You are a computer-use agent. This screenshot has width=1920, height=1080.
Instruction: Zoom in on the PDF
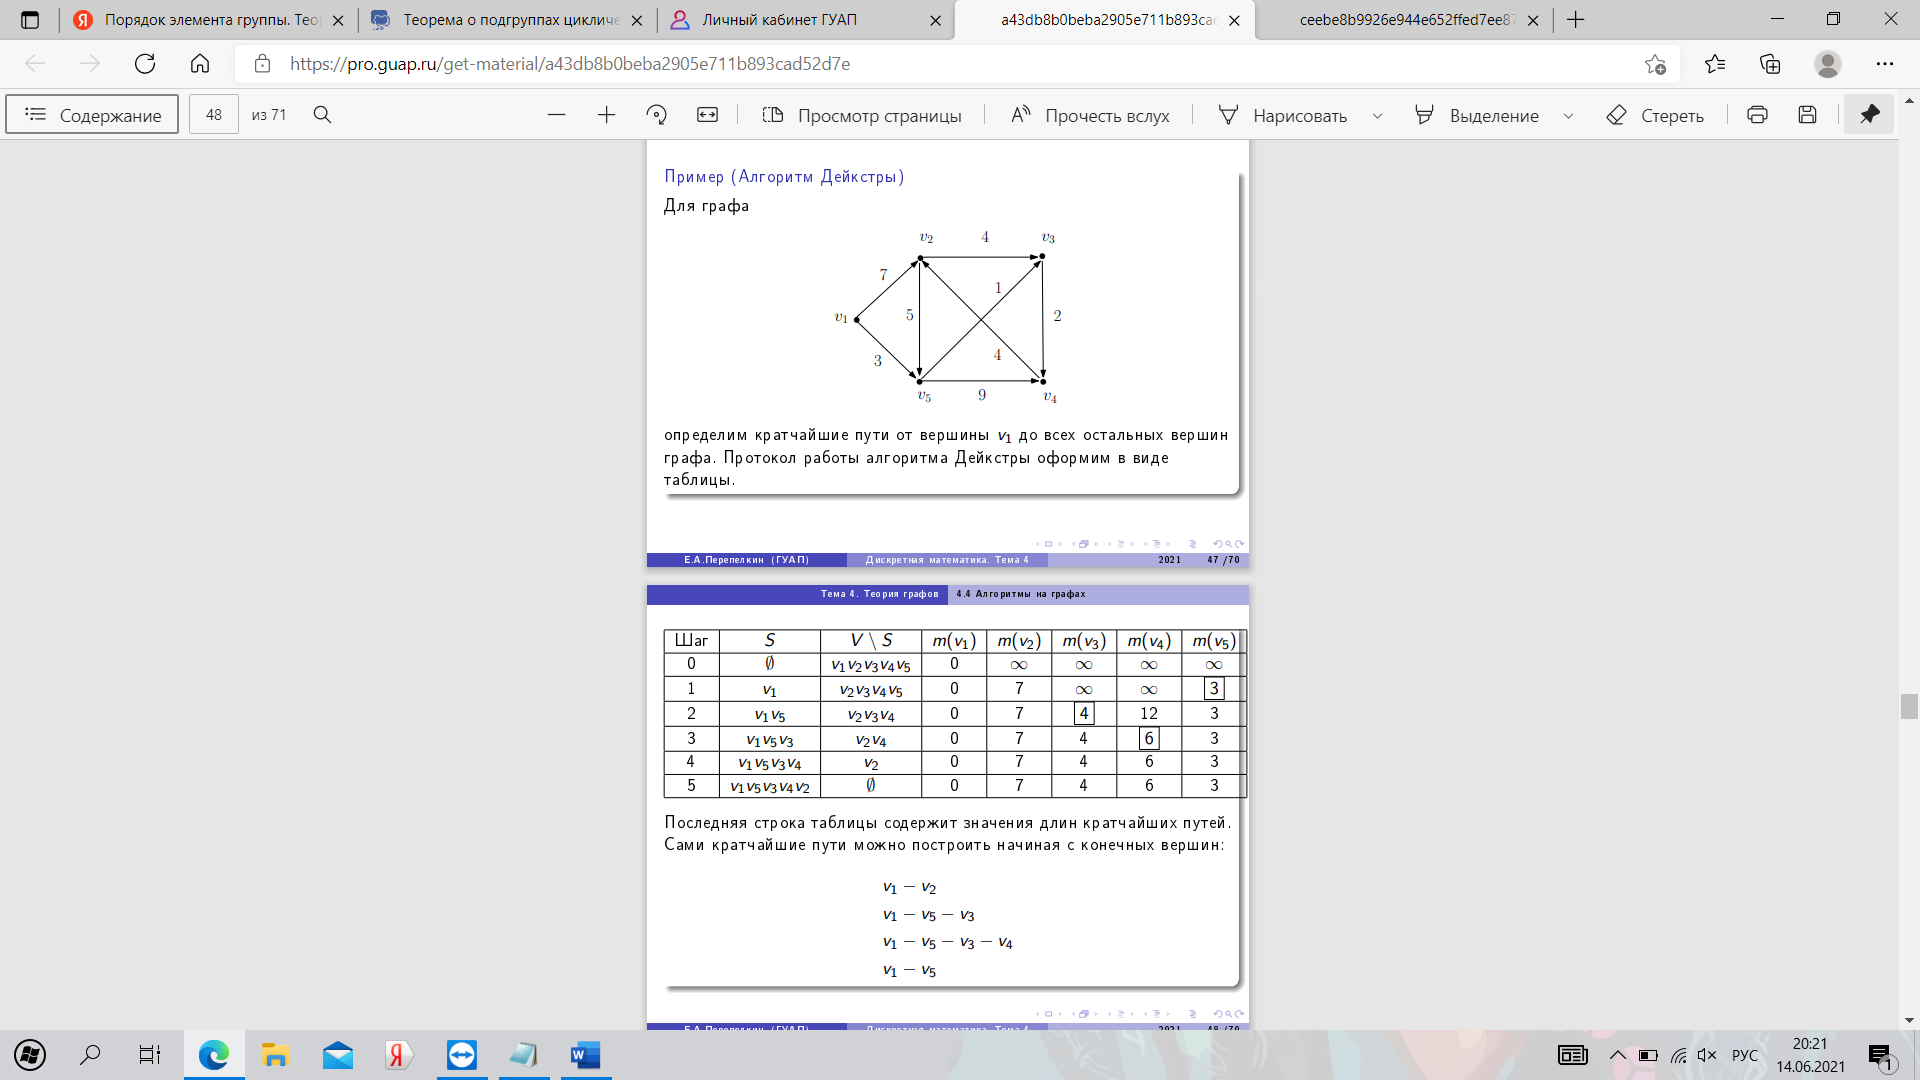[x=606, y=115]
